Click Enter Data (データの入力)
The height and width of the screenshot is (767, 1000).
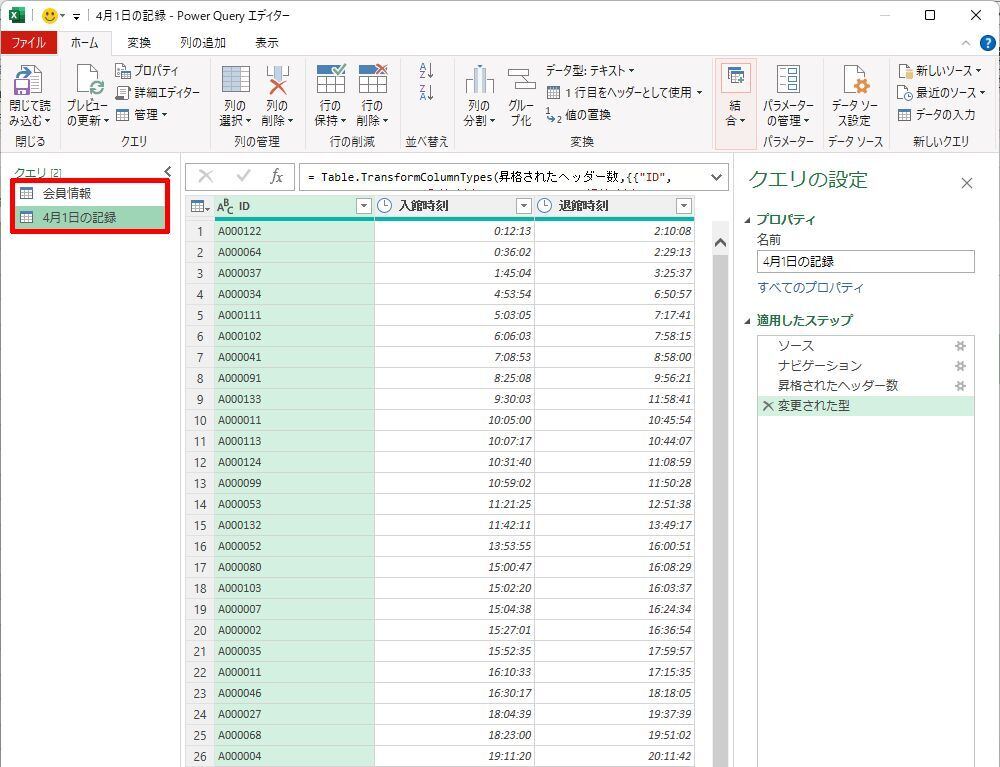(937, 115)
